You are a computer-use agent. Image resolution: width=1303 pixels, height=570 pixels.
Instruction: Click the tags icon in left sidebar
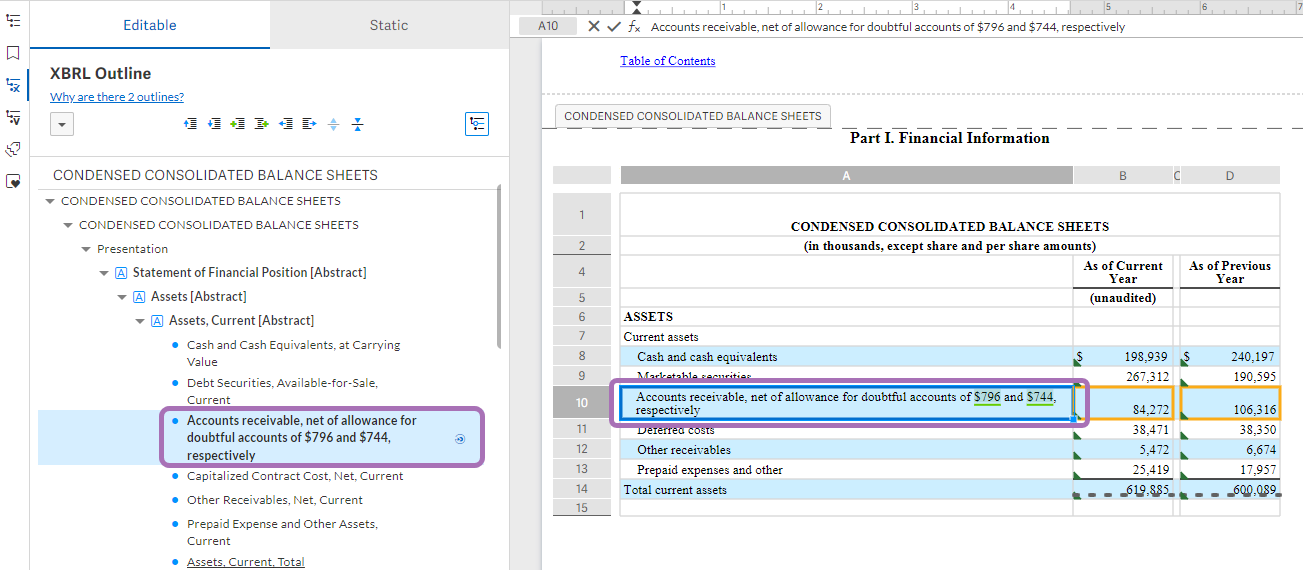coord(13,149)
